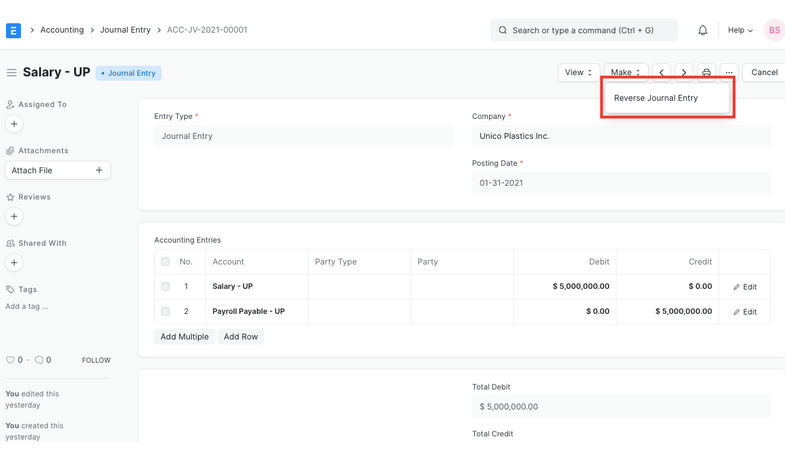Open the notifications bell
Screen dimensions: 785x454
point(702,30)
